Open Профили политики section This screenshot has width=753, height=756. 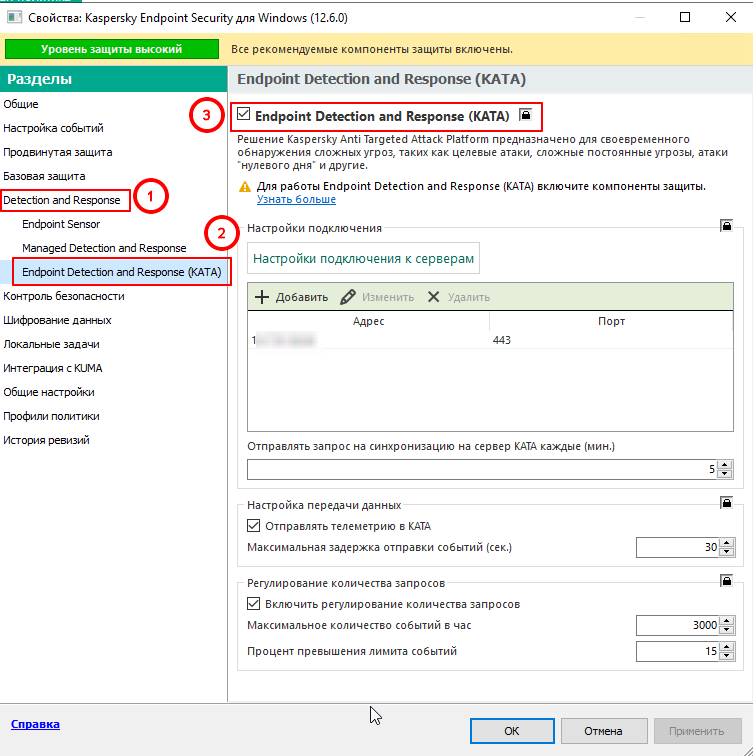pos(51,416)
